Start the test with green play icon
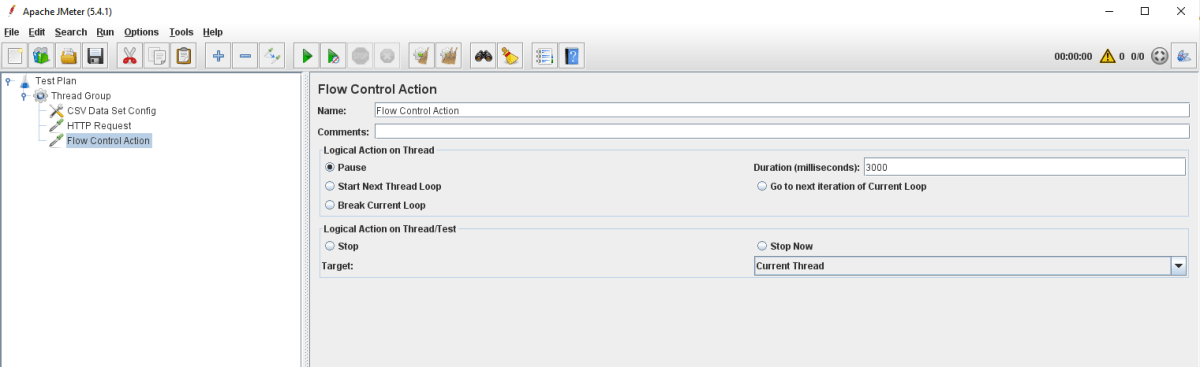The image size is (1200, 367). (x=307, y=56)
